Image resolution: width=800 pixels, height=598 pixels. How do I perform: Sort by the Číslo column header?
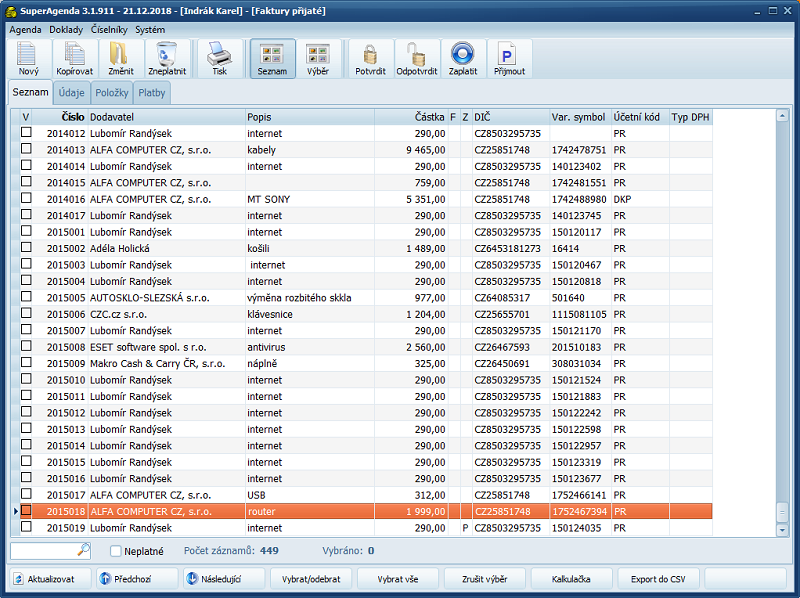[61, 117]
